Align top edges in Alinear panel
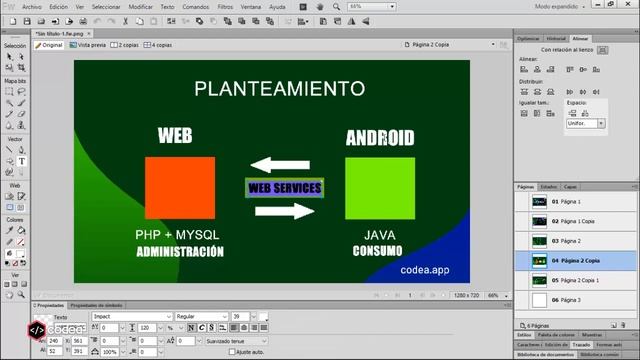This screenshot has width=640, height=360. coord(570,69)
